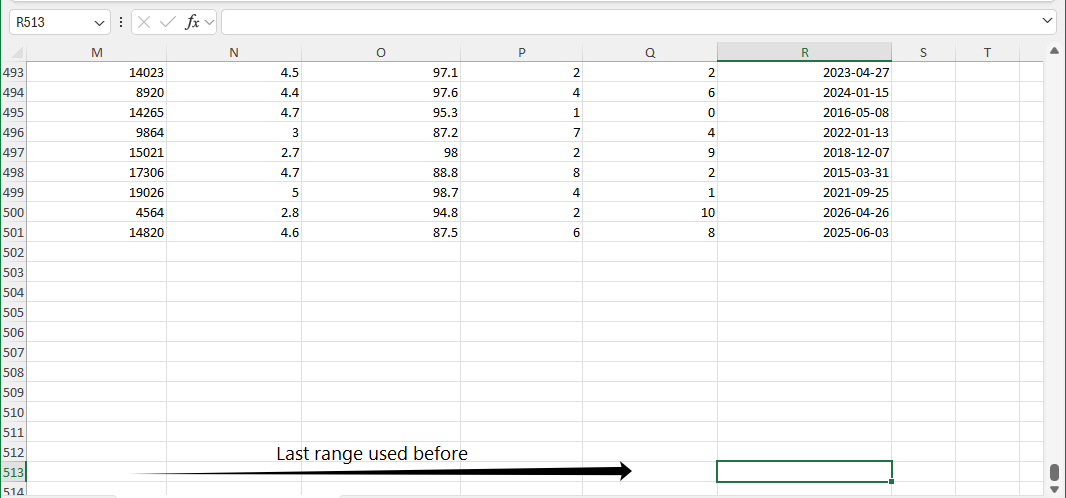Click cell with value 87.5
The height and width of the screenshot is (498, 1066).
coord(381,232)
